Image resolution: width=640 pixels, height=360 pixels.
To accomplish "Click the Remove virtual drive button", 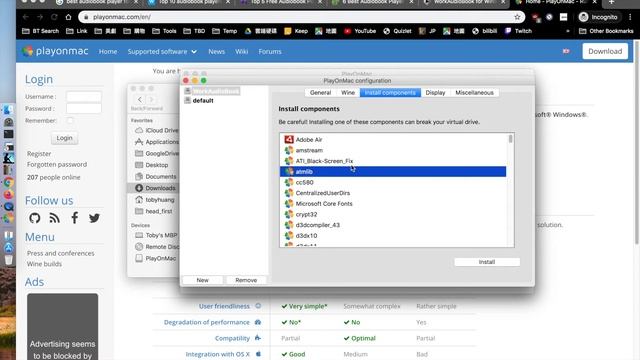I will (246, 280).
